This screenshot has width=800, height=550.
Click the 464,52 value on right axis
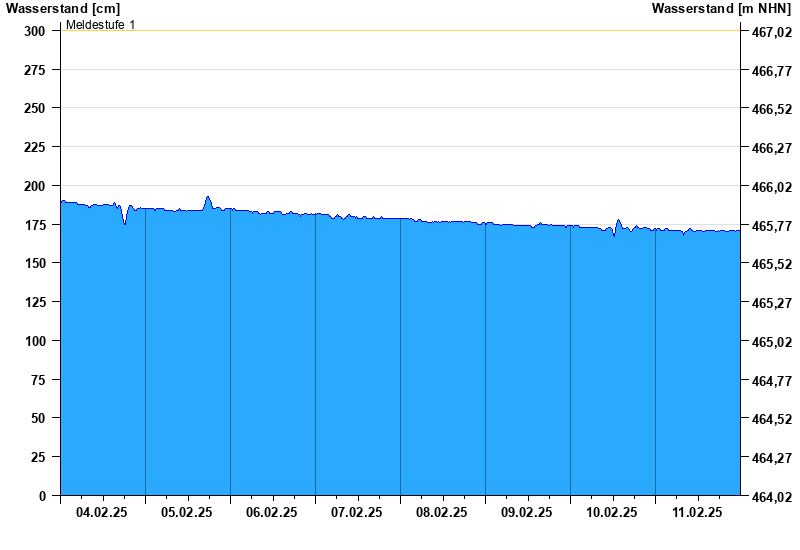coord(772,419)
